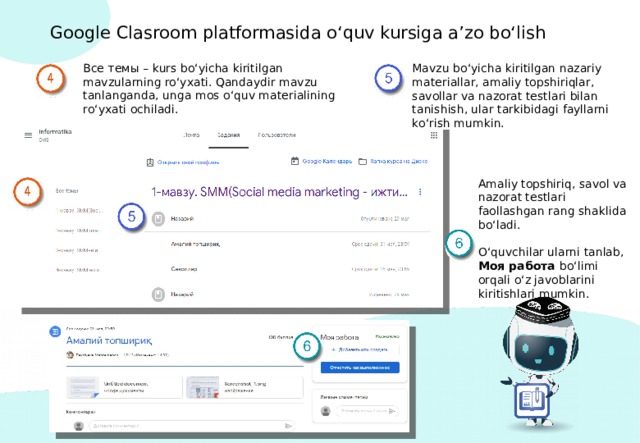
Task: Click the blue assignment icon above Амалий топшириқ
Action: point(55,332)
